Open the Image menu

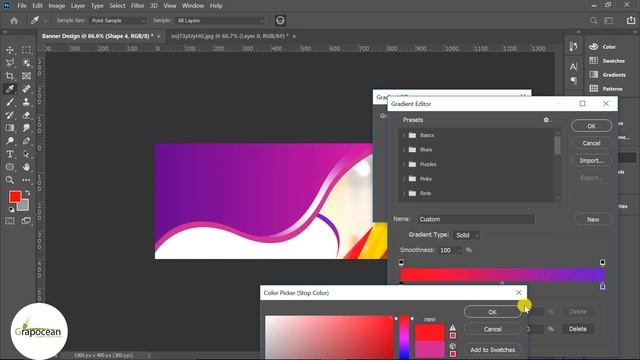pos(56,6)
